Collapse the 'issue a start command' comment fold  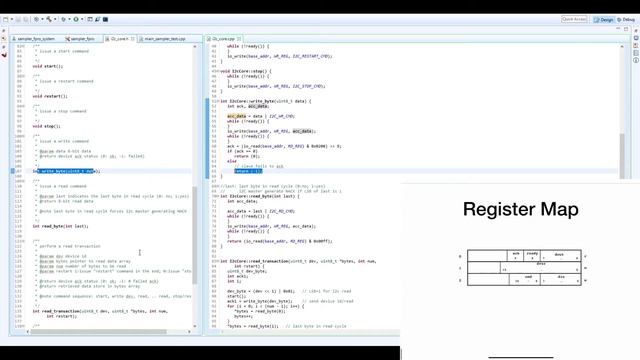pyautogui.click(x=24, y=46)
